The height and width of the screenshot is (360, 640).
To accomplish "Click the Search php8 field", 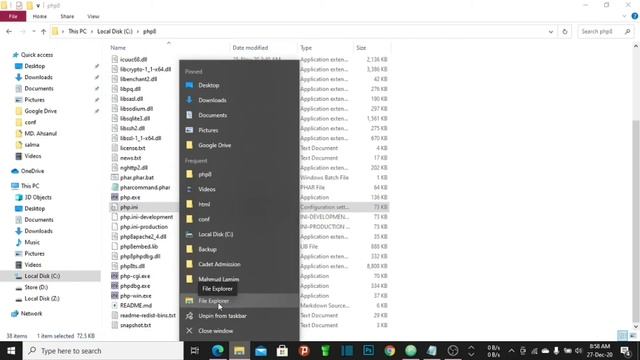I will coord(605,31).
